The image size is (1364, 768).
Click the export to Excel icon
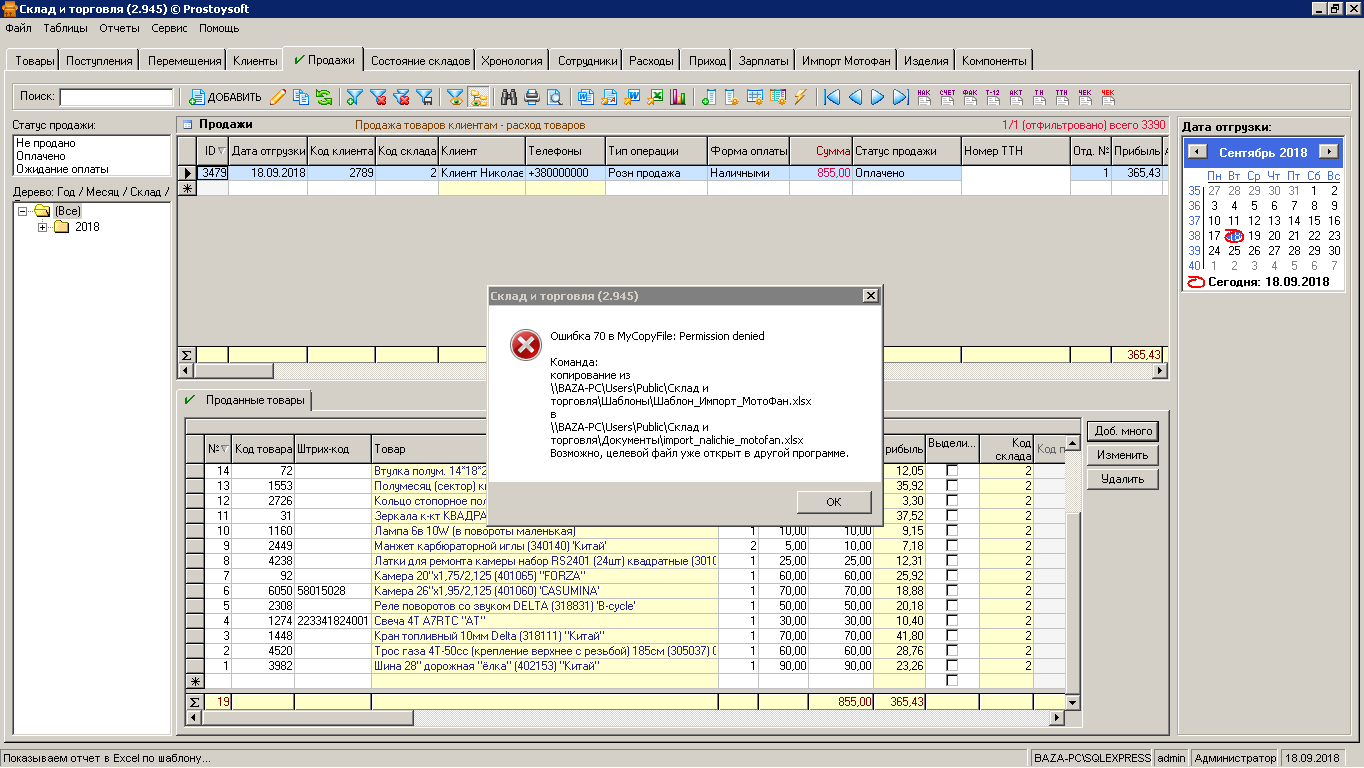click(x=656, y=97)
